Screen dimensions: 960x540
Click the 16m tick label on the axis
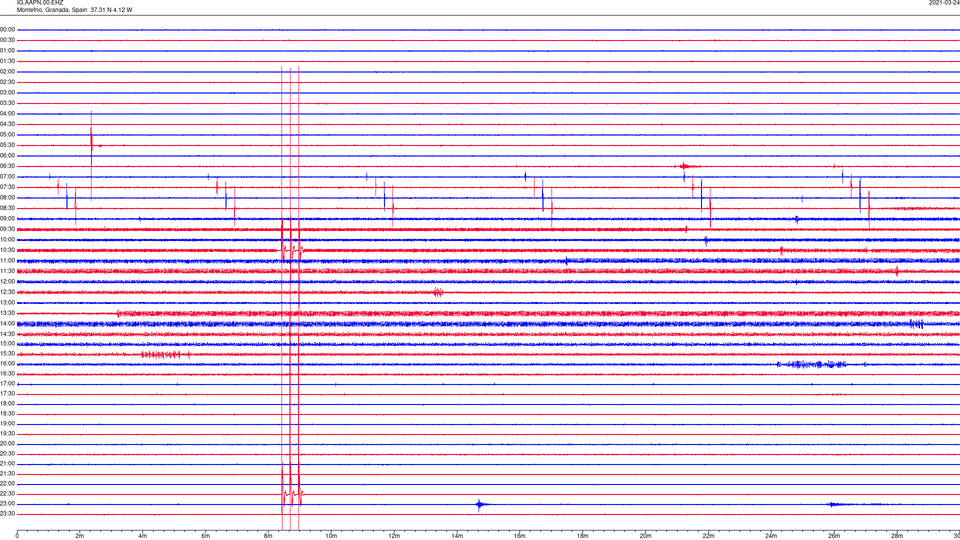tap(520, 536)
